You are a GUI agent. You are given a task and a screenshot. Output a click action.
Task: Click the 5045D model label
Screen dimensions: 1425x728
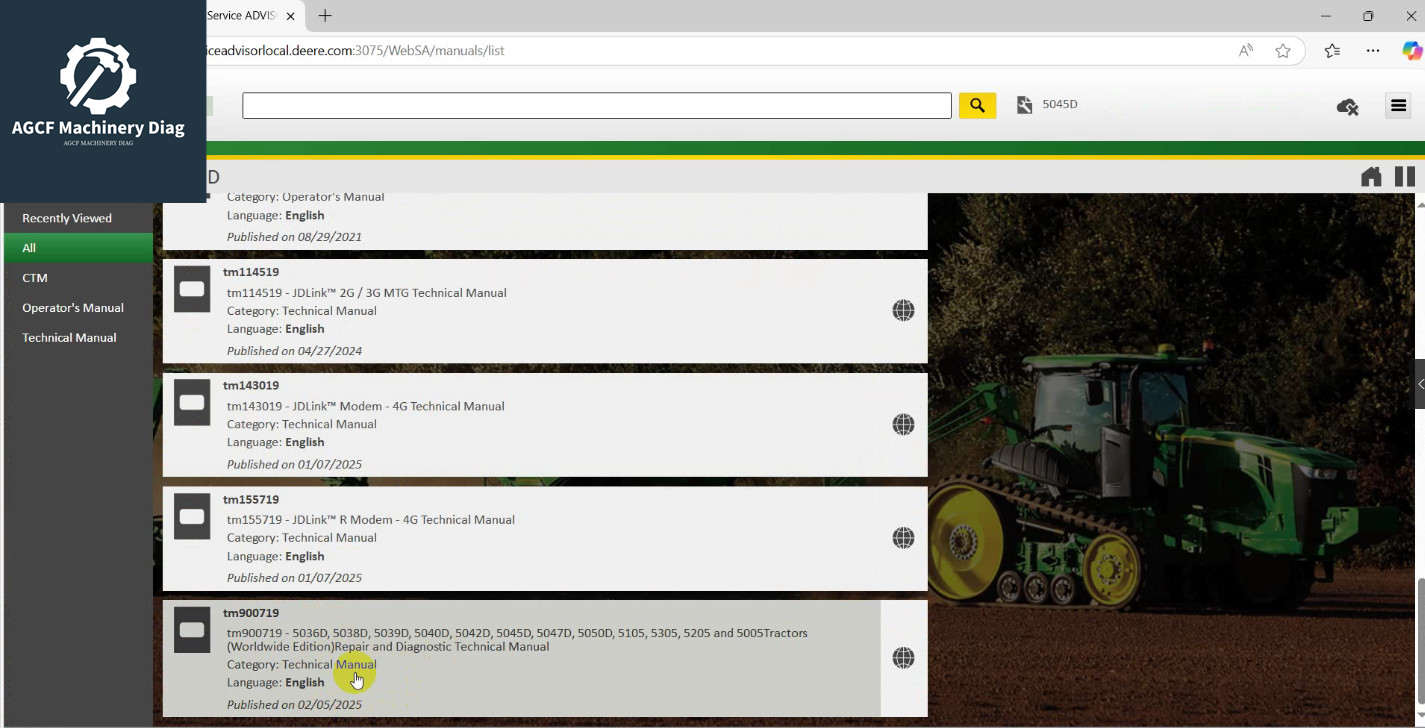[1060, 105]
